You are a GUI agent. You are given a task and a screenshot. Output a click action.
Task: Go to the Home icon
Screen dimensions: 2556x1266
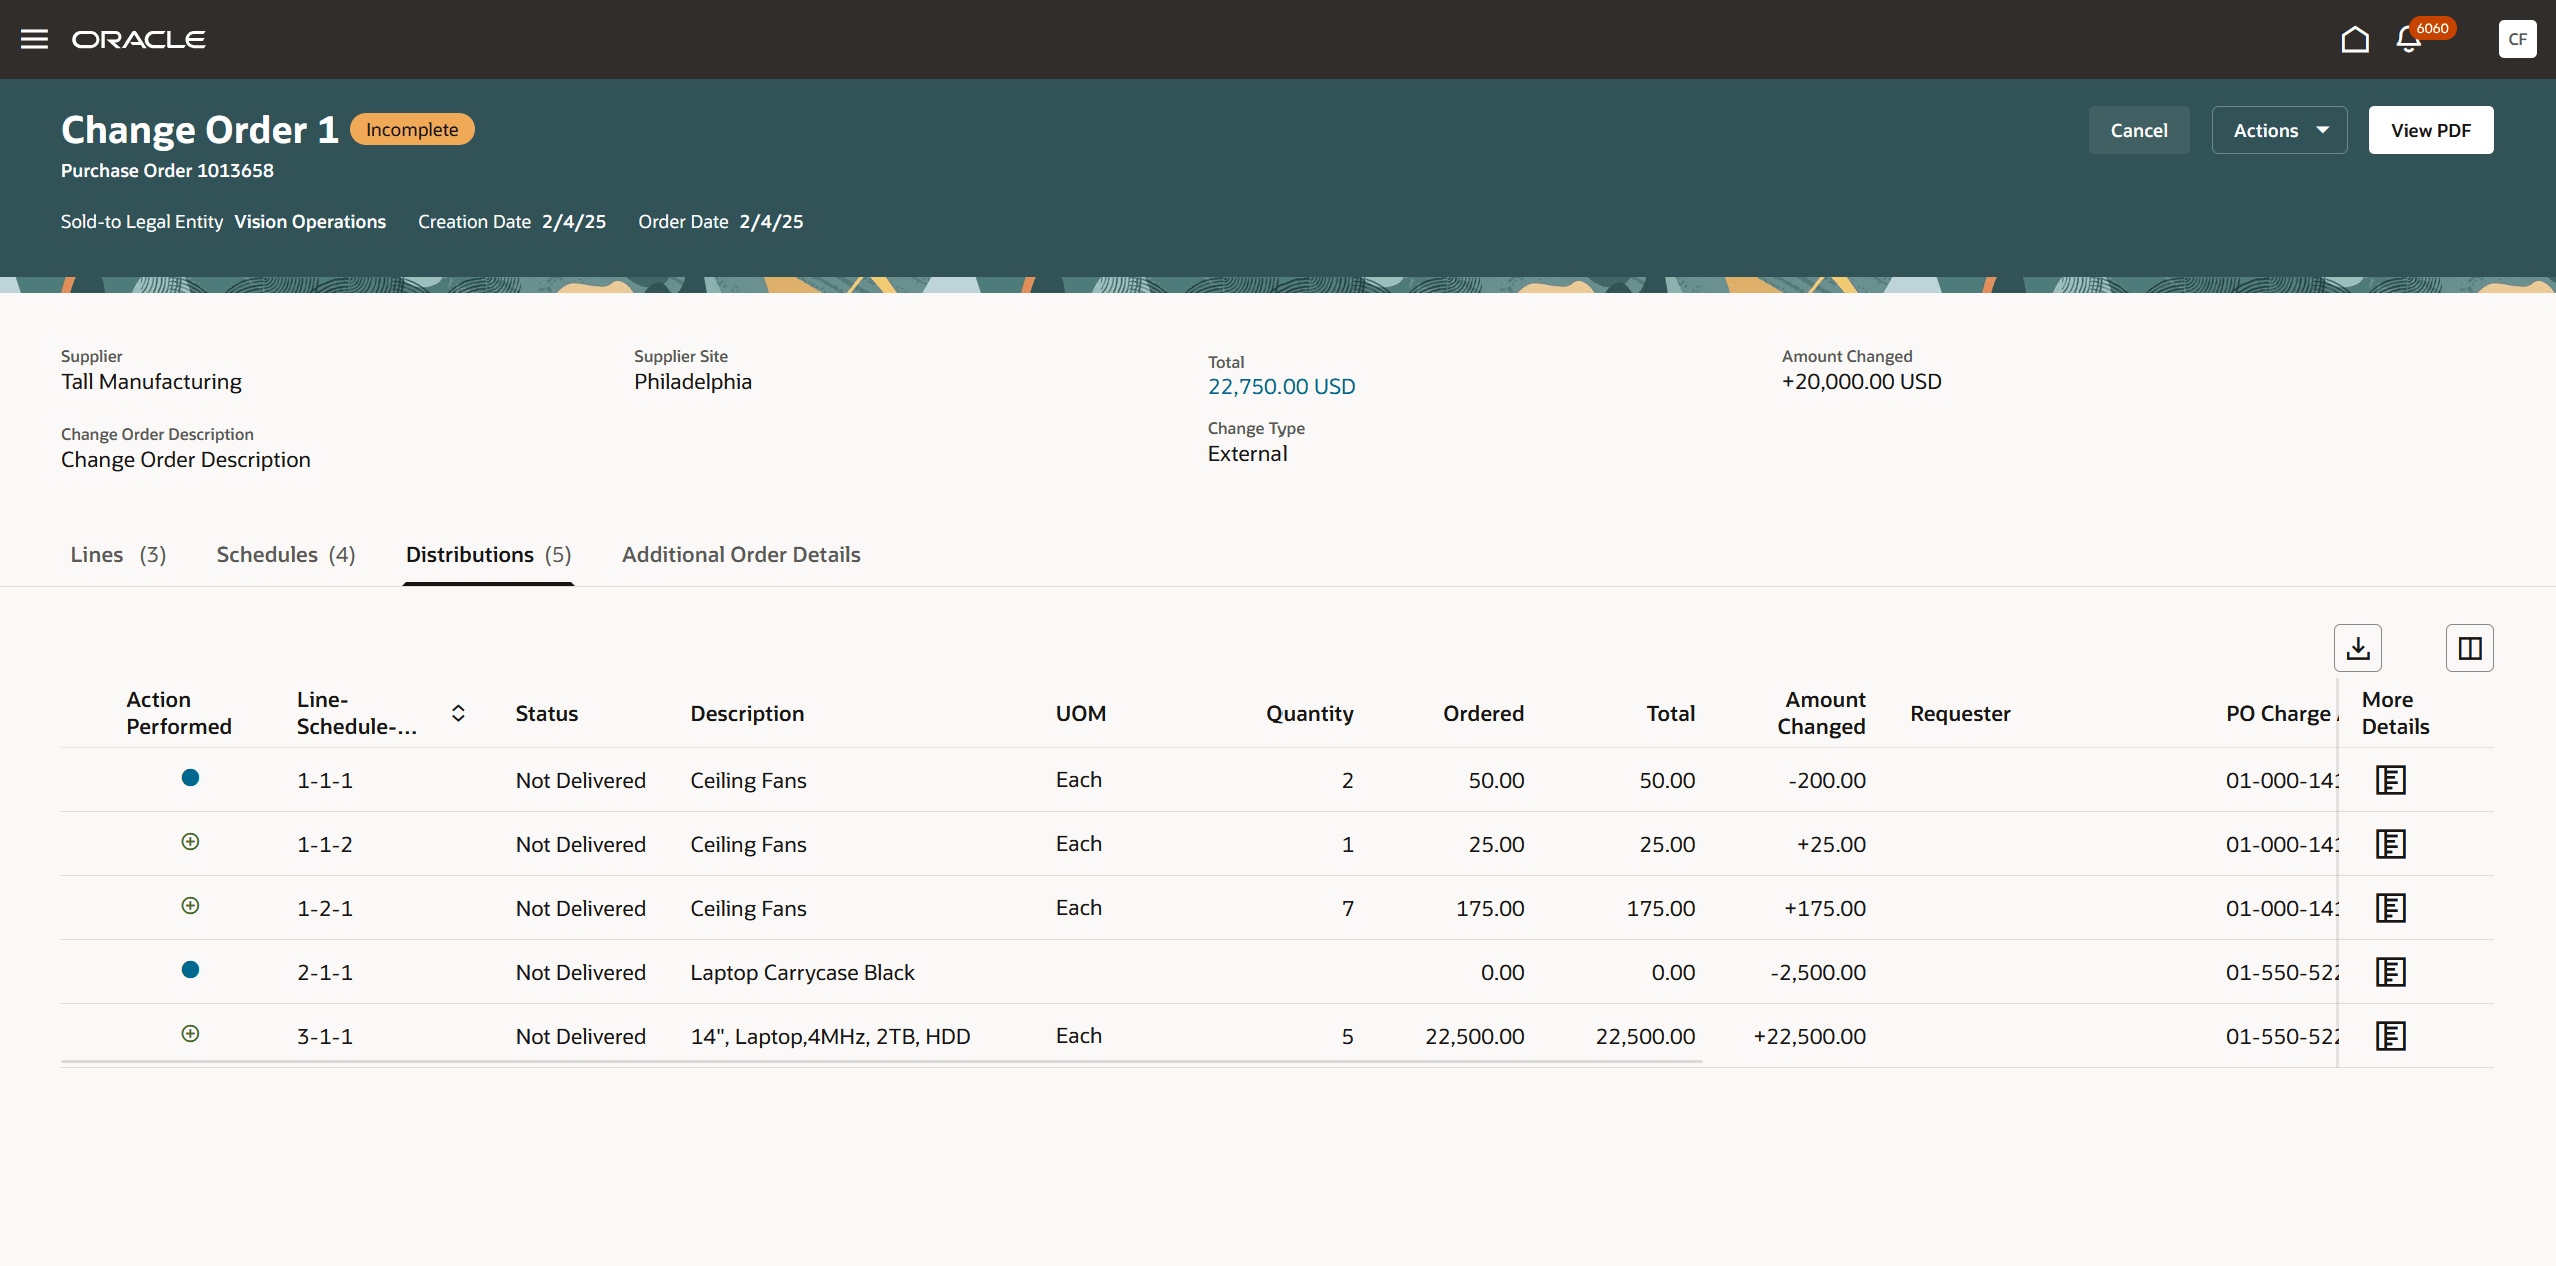point(2355,39)
